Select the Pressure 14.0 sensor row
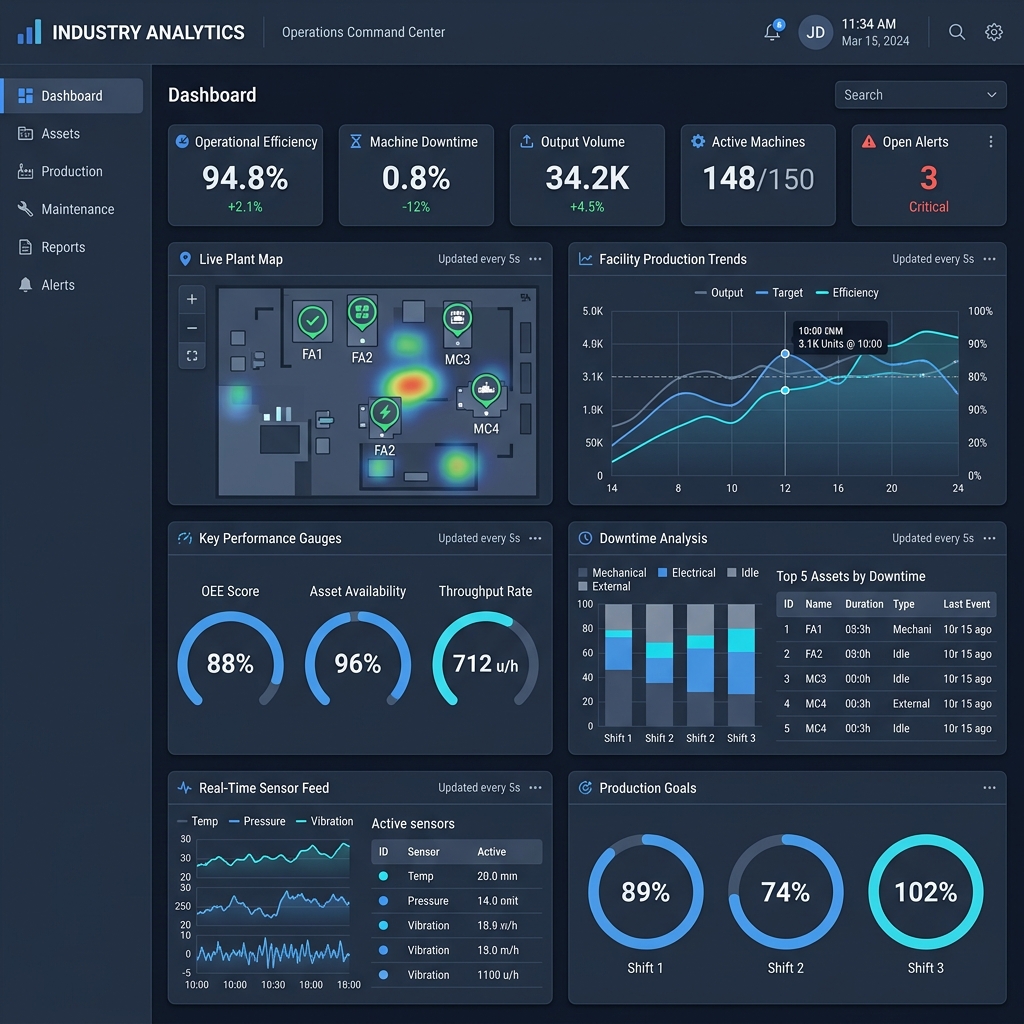The image size is (1024, 1024). (456, 901)
